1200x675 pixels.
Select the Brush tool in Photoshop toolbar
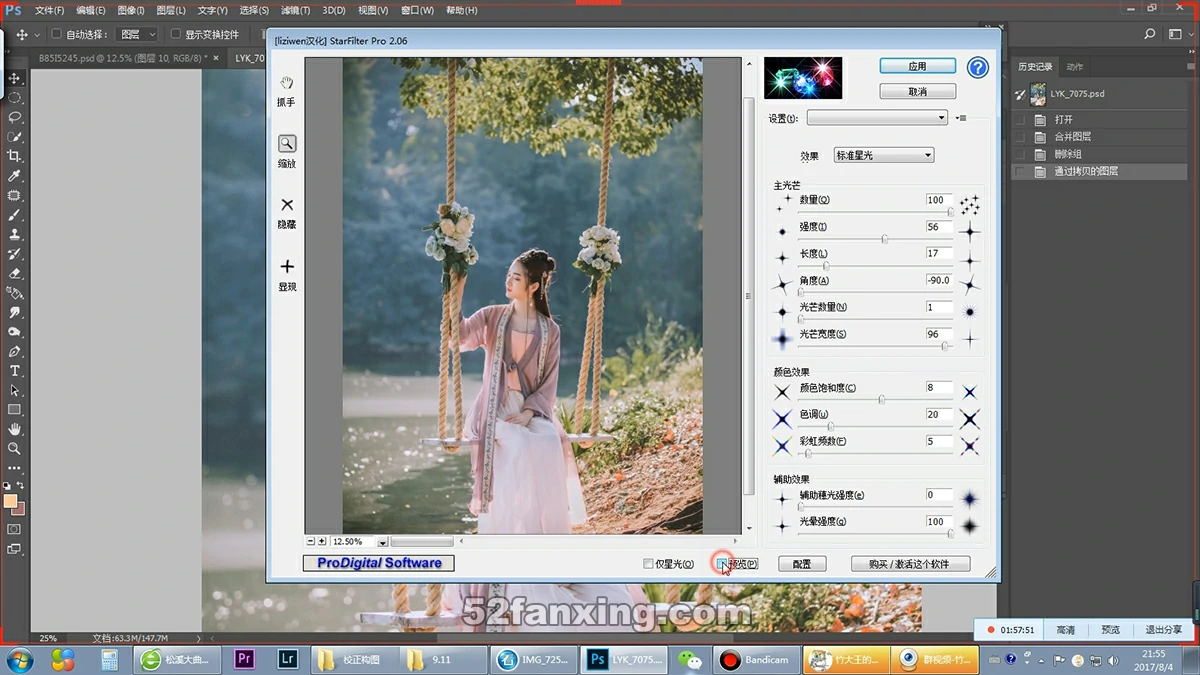(14, 215)
